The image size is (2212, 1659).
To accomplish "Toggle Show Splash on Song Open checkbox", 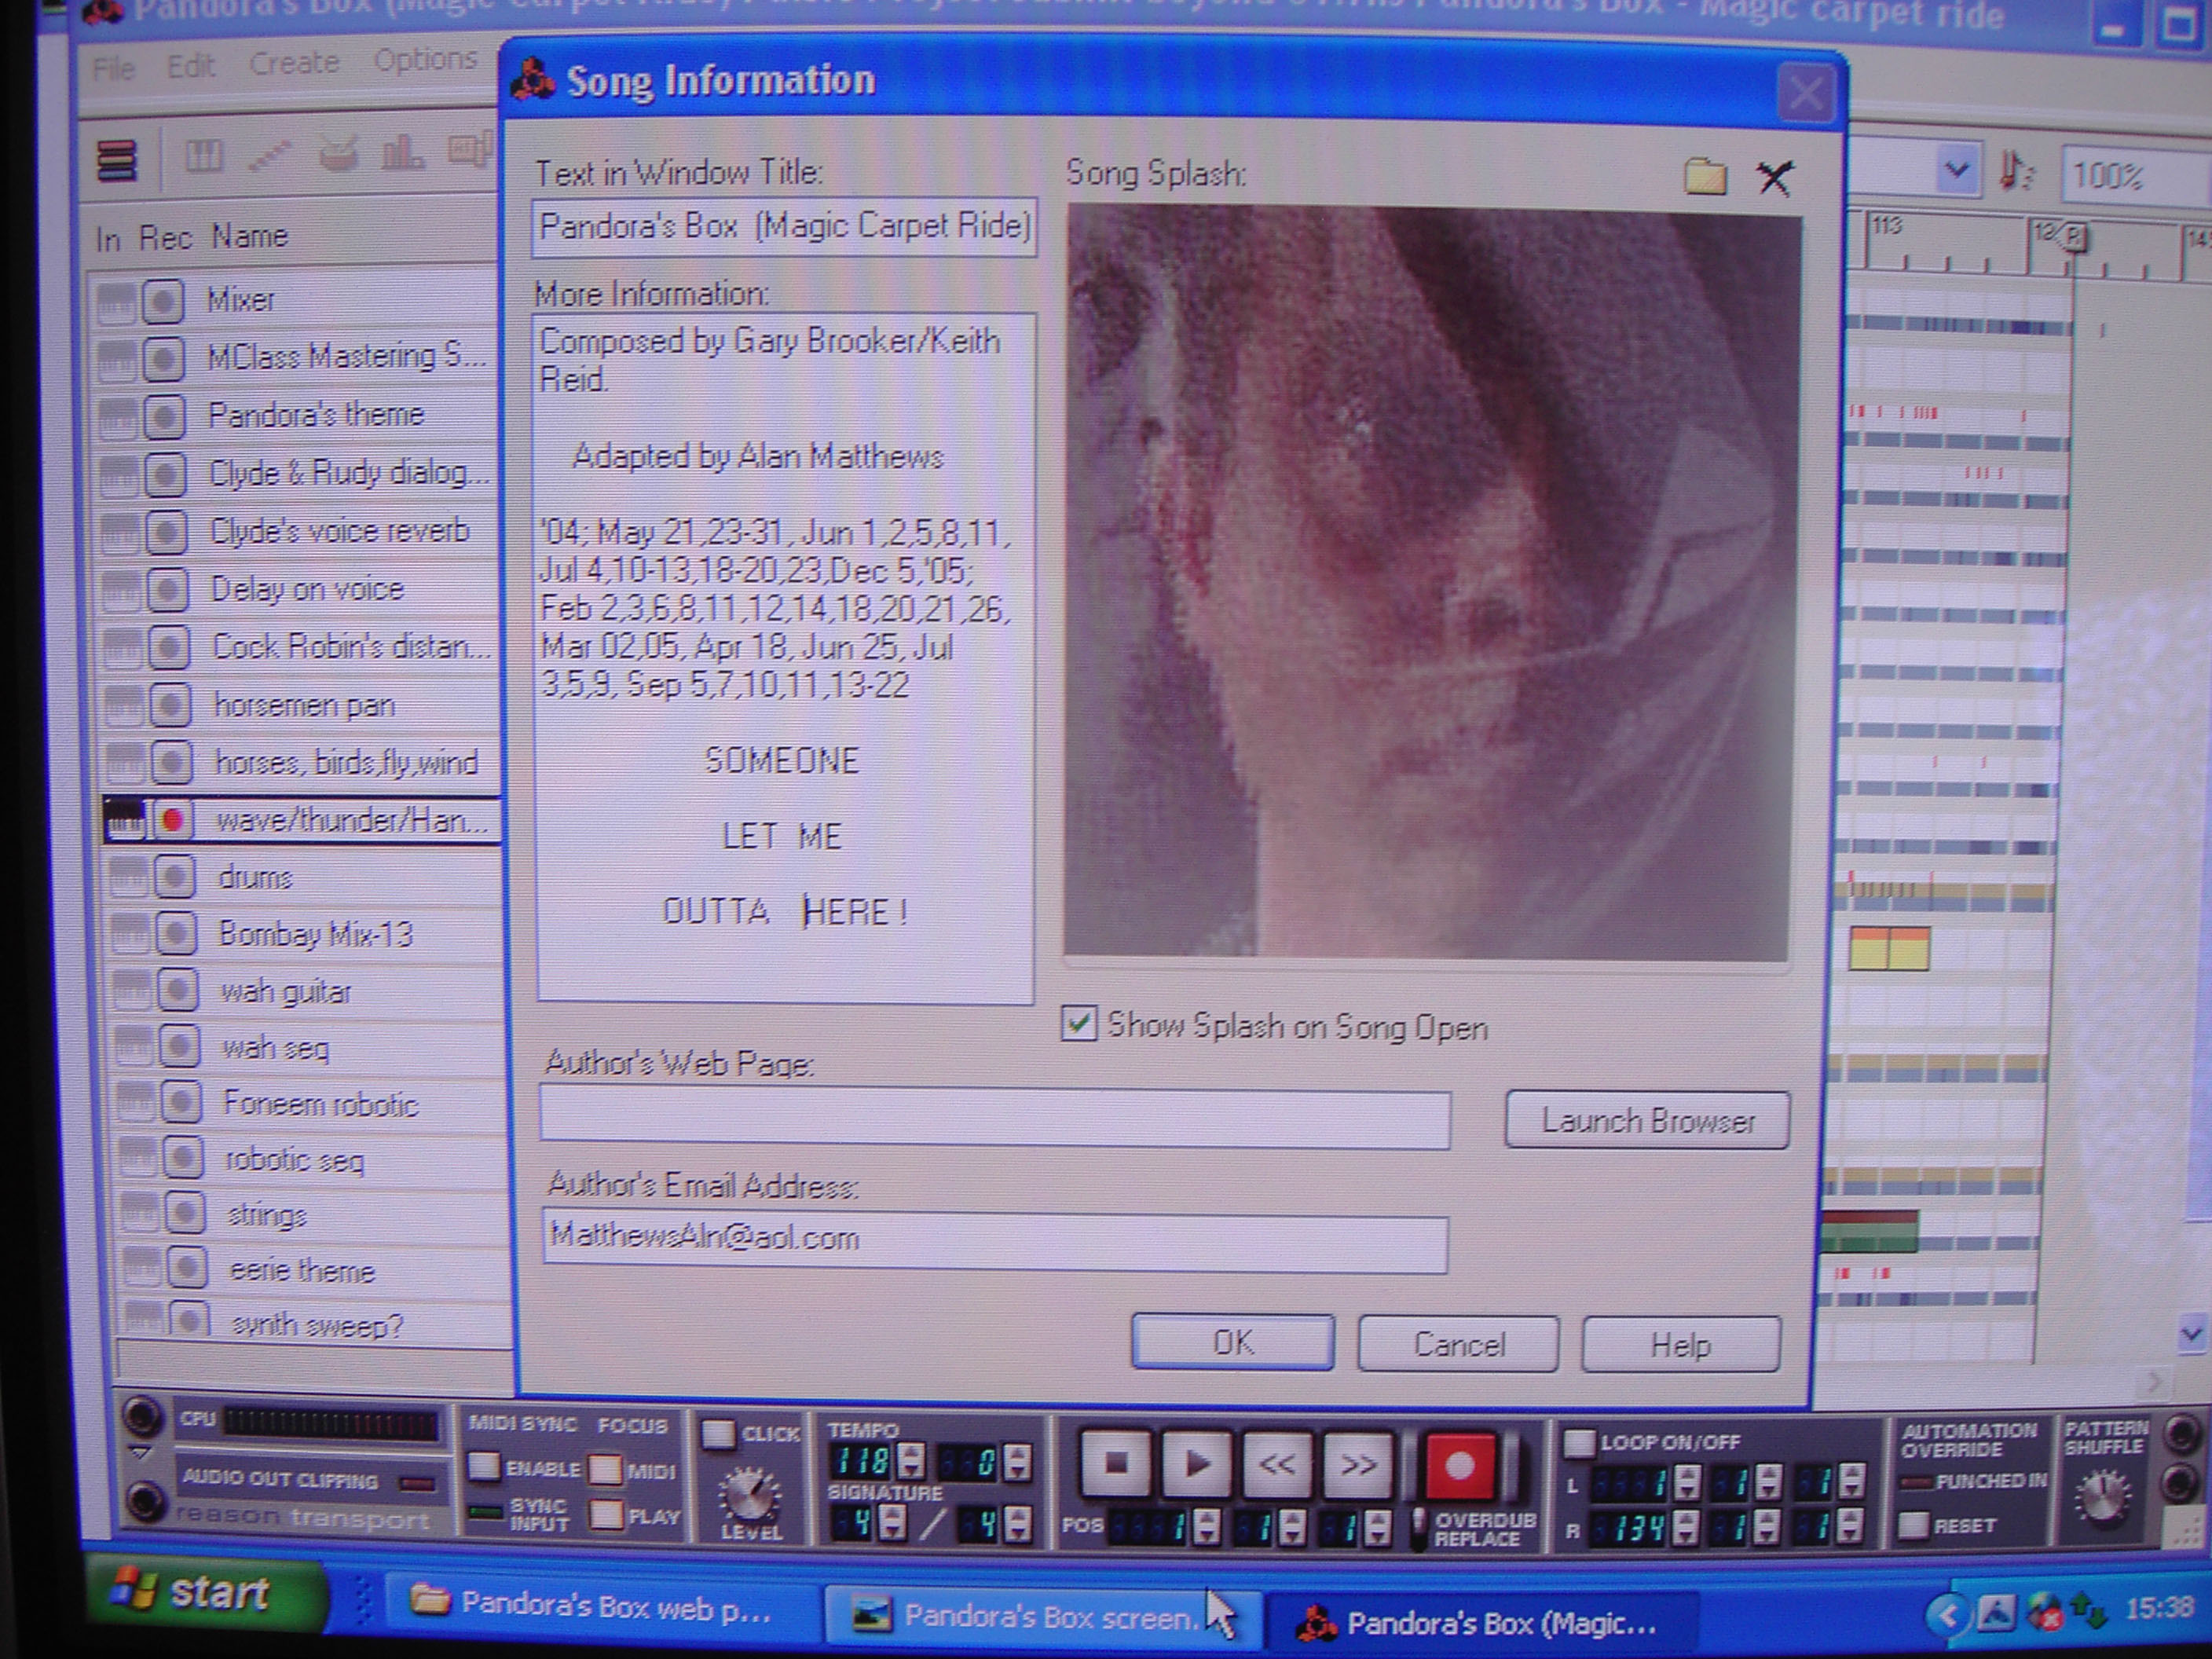I will click(x=1079, y=1024).
